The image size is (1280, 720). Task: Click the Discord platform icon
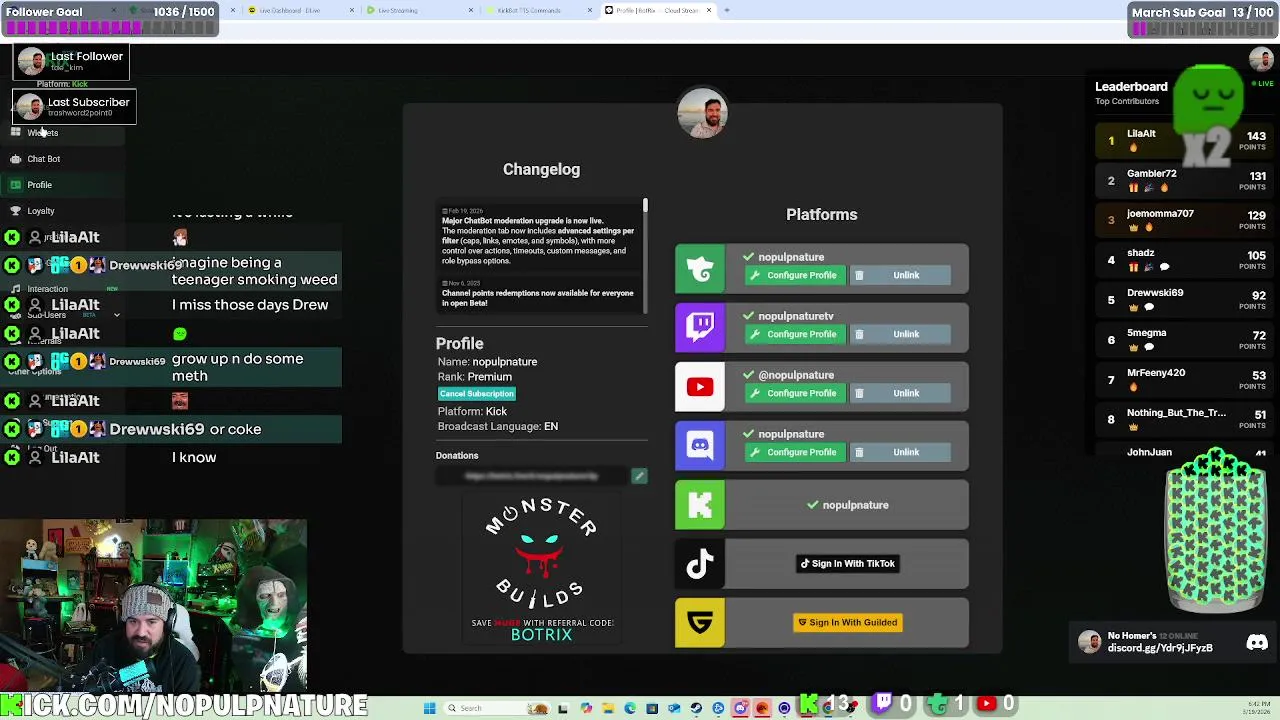click(x=700, y=446)
